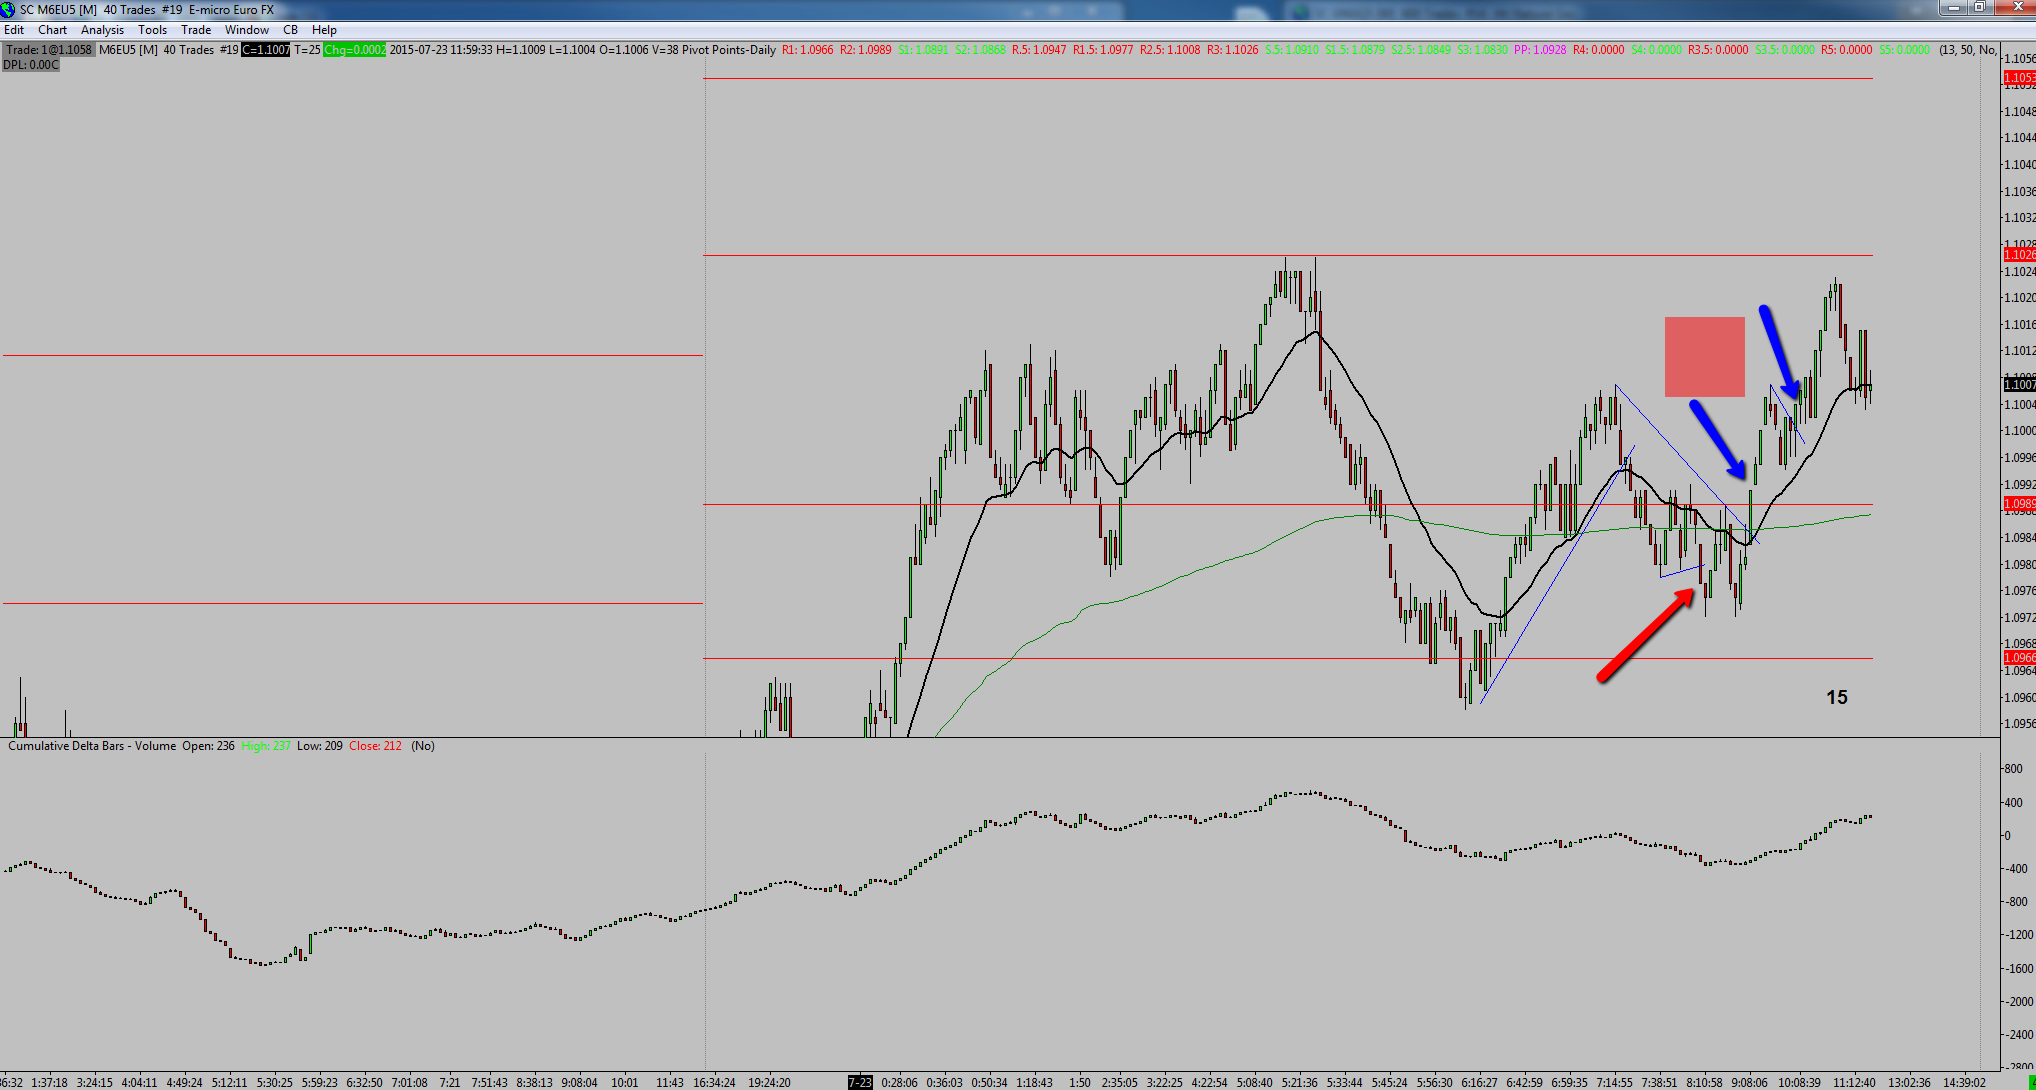Click the 'Pivot Points-Daily' study name

(x=729, y=50)
